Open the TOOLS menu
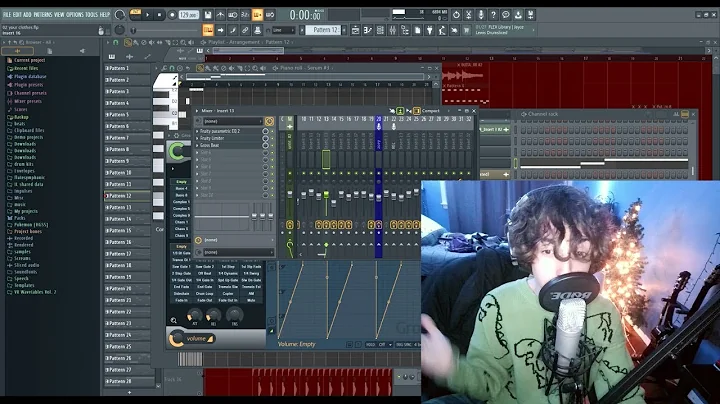Viewport: 720px width, 404px height. pos(92,15)
